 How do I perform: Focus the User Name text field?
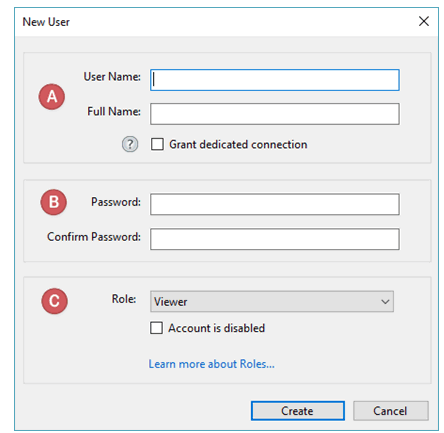(x=275, y=80)
